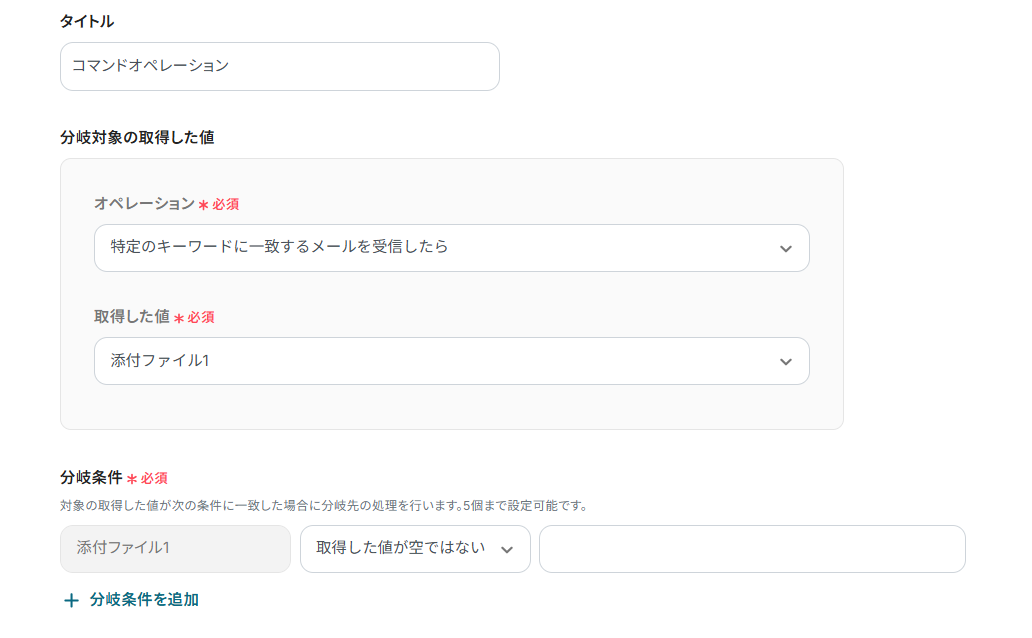
Task: Click the empty condition value input field
Action: (x=752, y=549)
